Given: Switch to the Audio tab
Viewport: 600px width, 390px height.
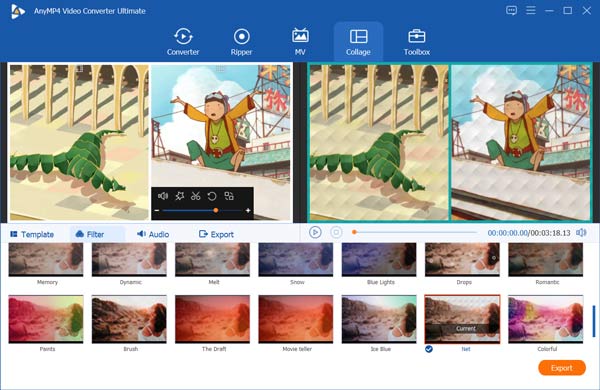Looking at the screenshot, I should (153, 234).
